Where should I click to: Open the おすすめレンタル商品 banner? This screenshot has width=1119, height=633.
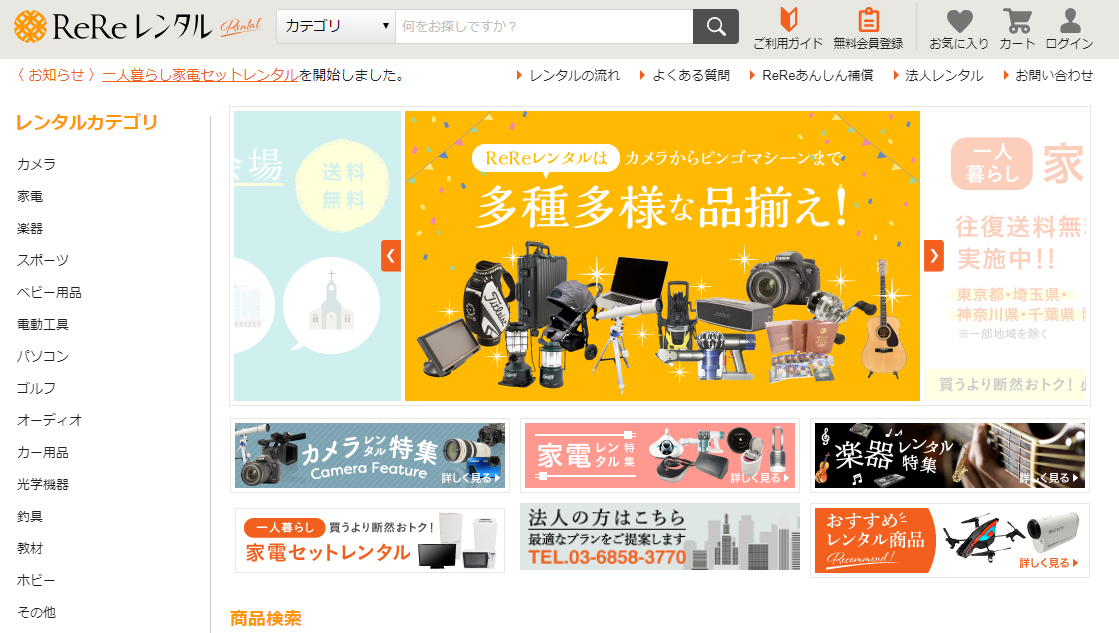pyautogui.click(x=949, y=540)
